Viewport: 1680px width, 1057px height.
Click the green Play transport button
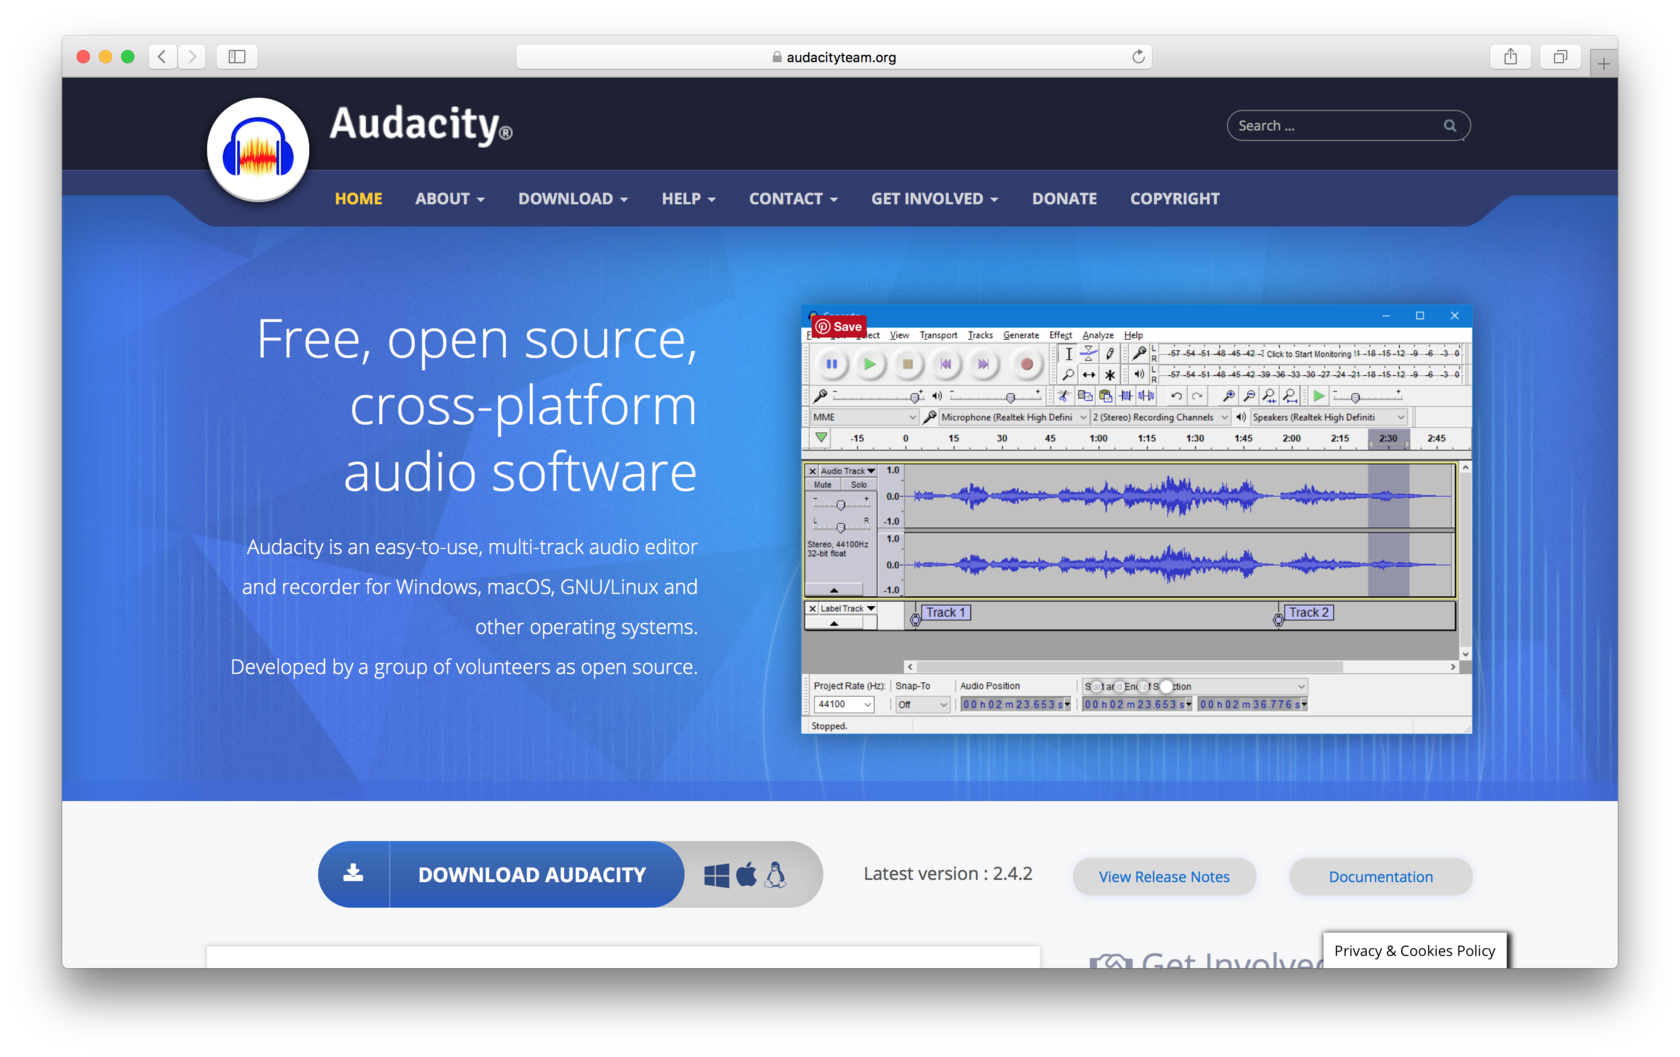point(870,365)
